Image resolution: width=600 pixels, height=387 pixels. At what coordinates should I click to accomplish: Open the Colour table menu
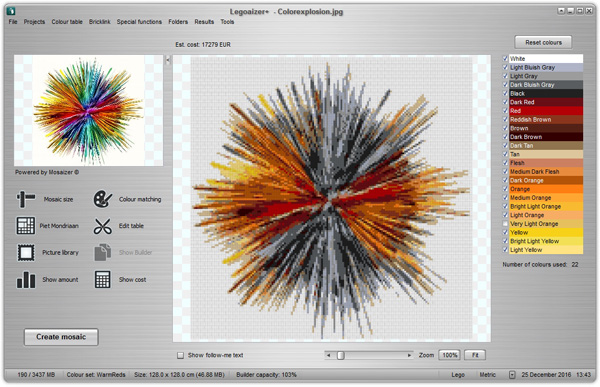(x=67, y=22)
